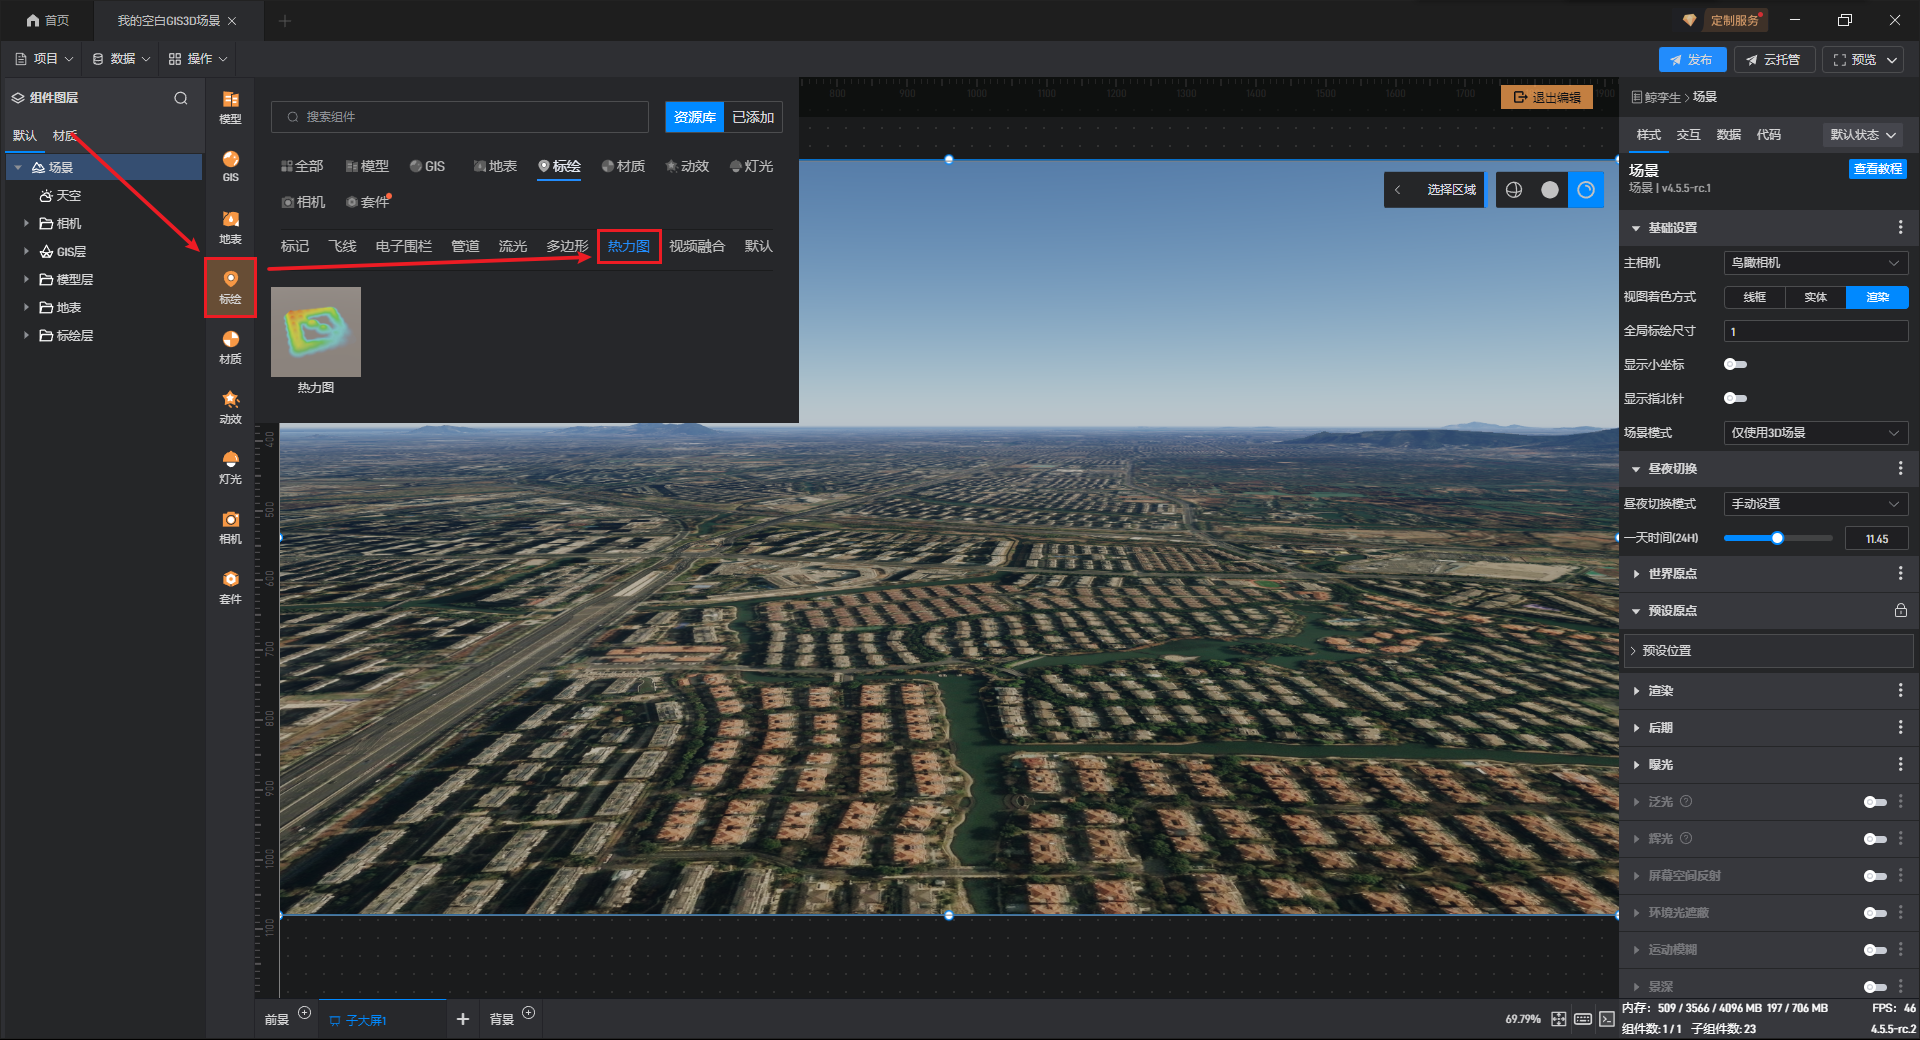The width and height of the screenshot is (1920, 1040).
Task: Select the 材质 (Material) sidebar icon
Action: click(x=230, y=346)
